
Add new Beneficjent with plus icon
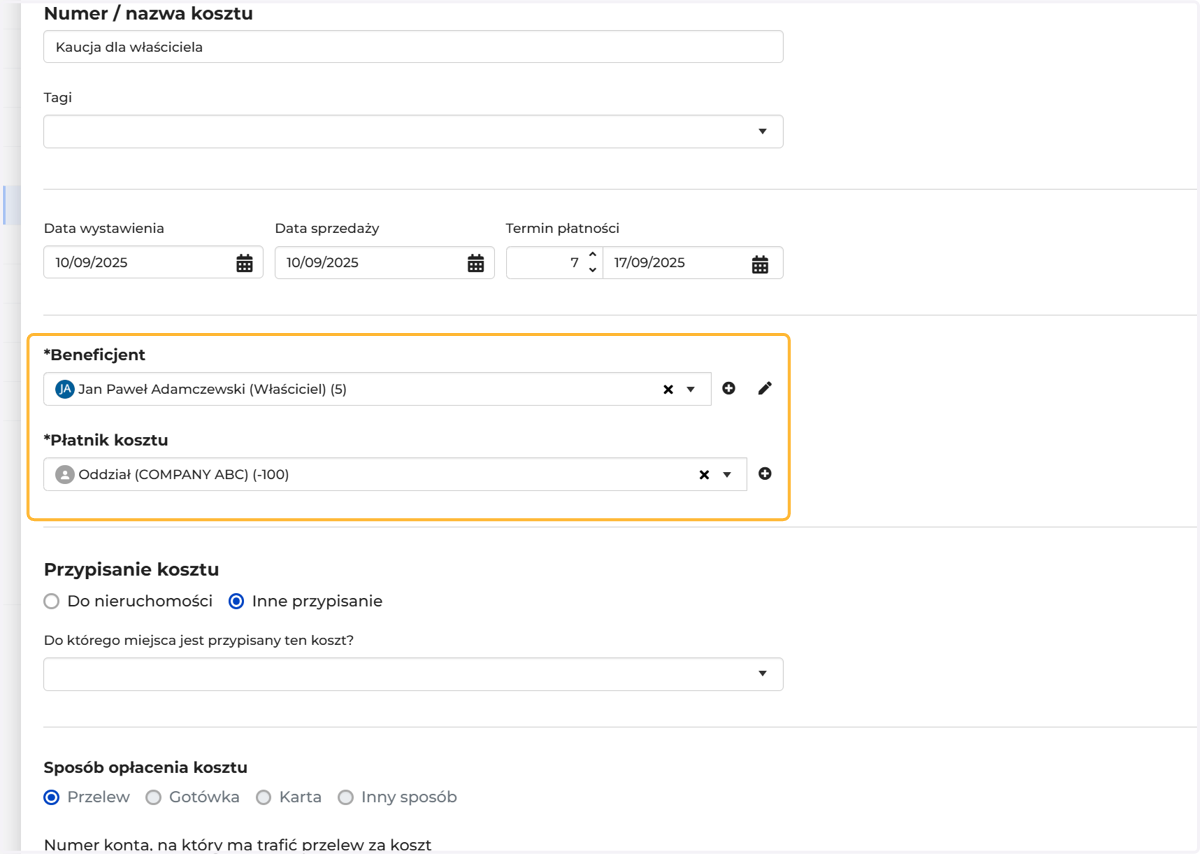pyautogui.click(x=729, y=388)
